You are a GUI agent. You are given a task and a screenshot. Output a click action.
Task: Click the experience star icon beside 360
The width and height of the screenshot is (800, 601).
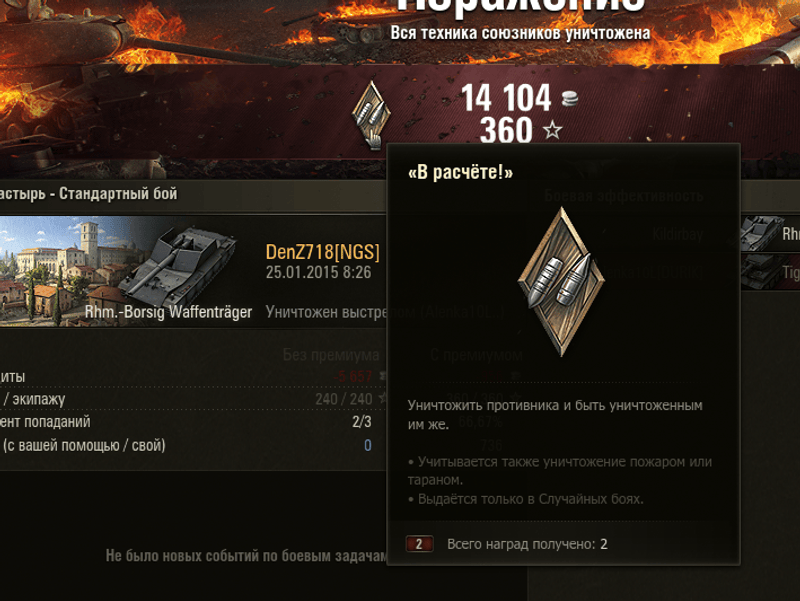552,131
